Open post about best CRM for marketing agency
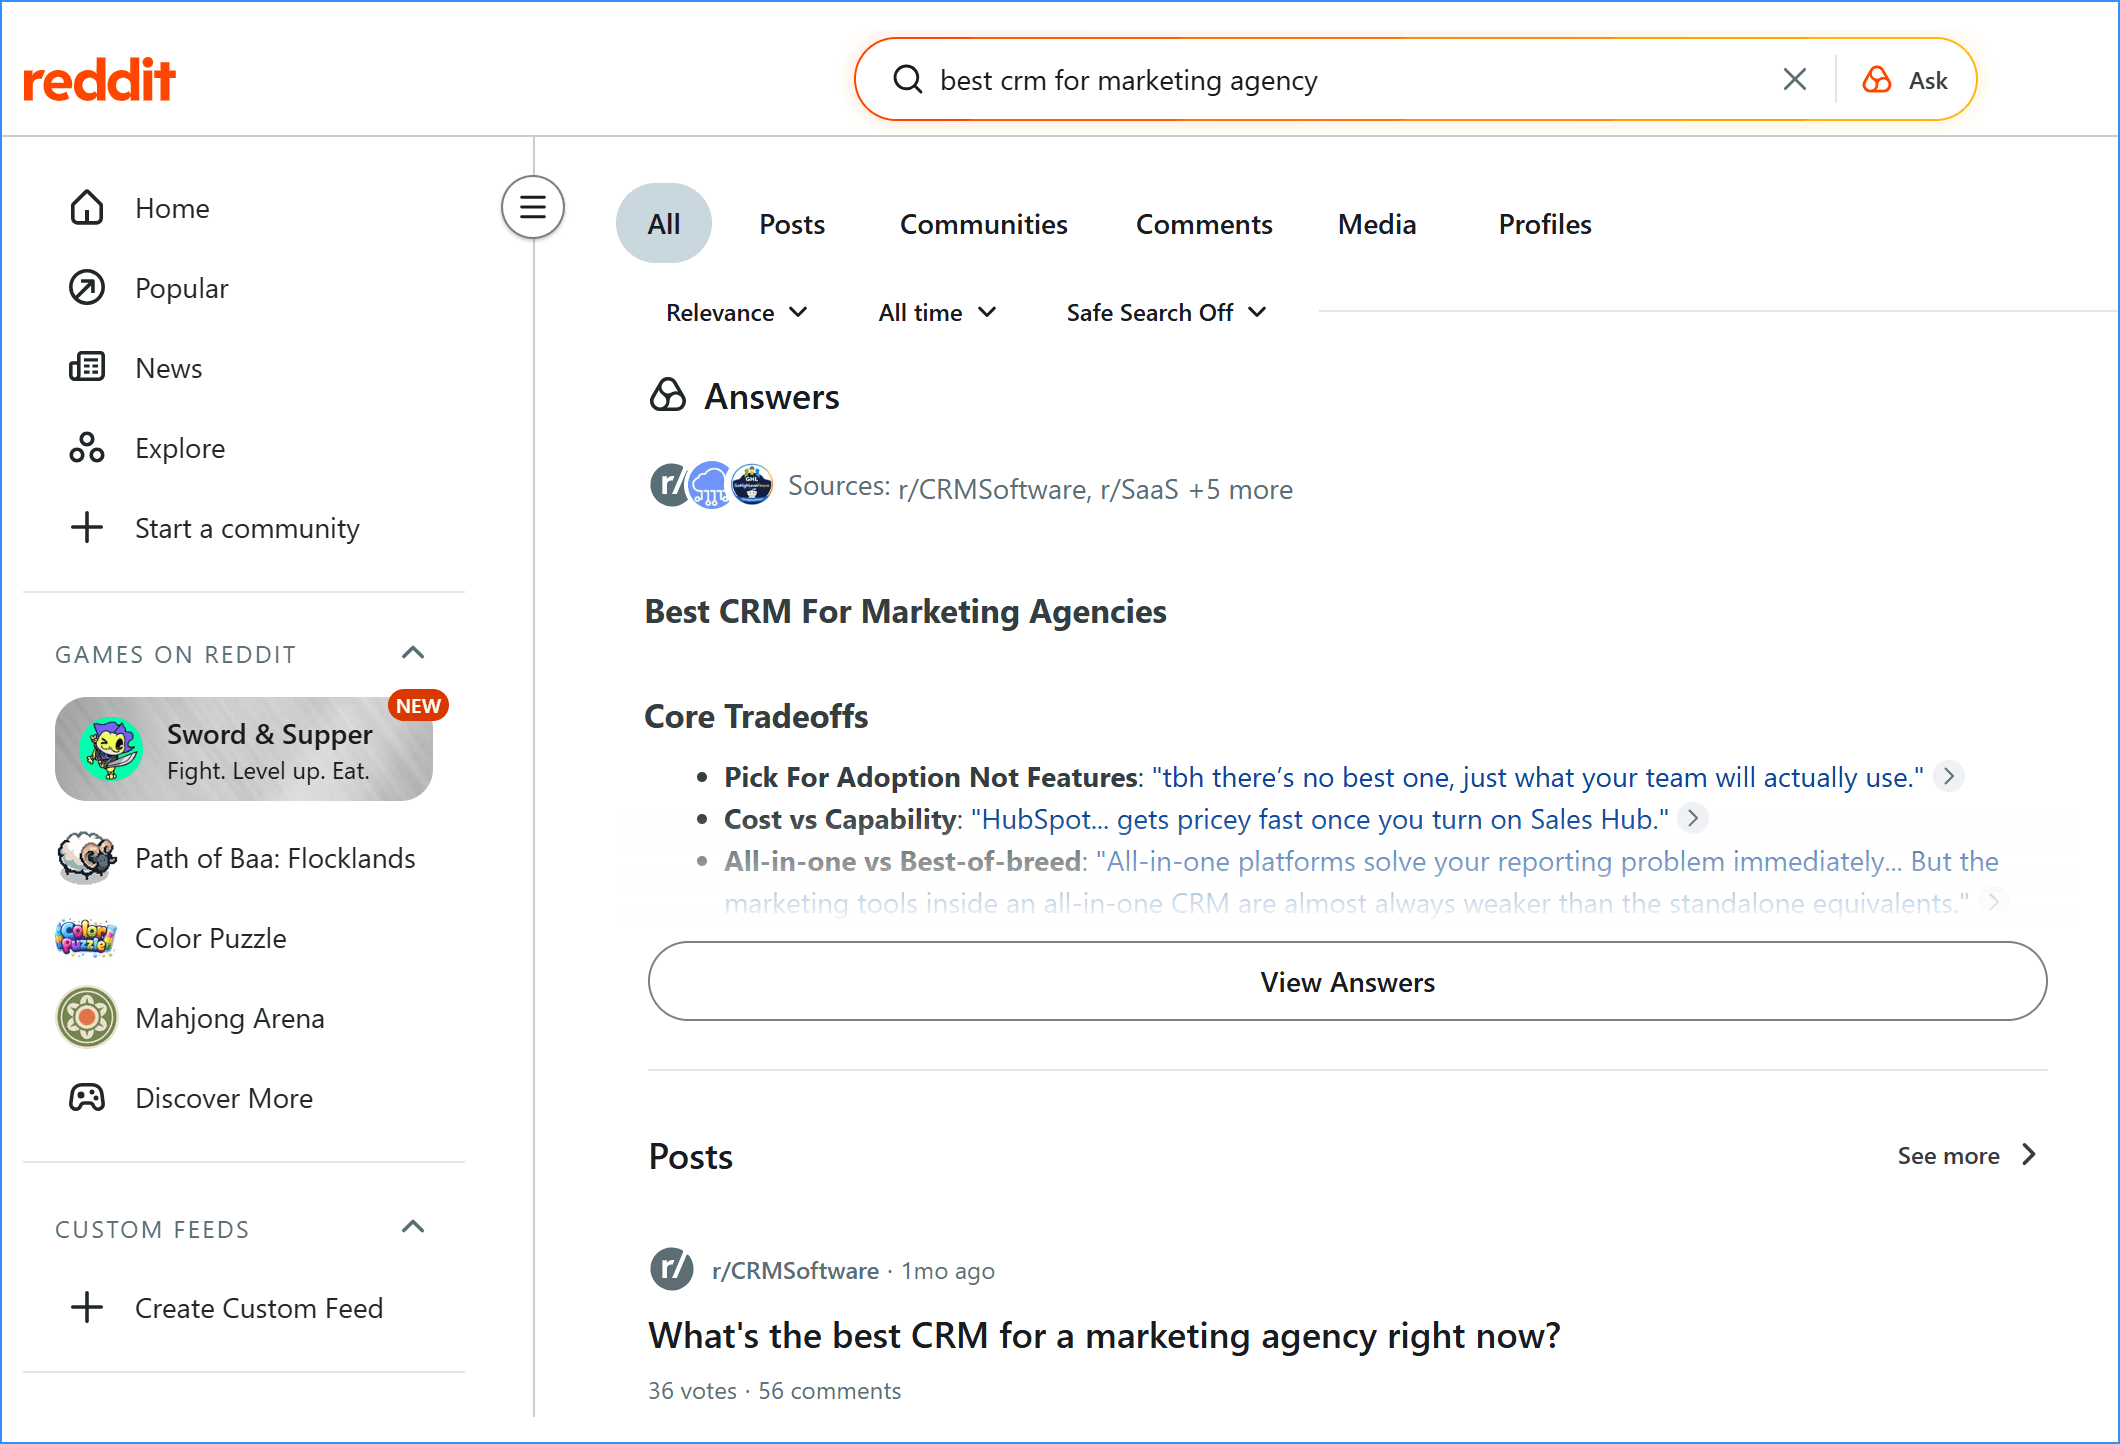Viewport: 2120px width, 1444px height. pos(1104,1335)
